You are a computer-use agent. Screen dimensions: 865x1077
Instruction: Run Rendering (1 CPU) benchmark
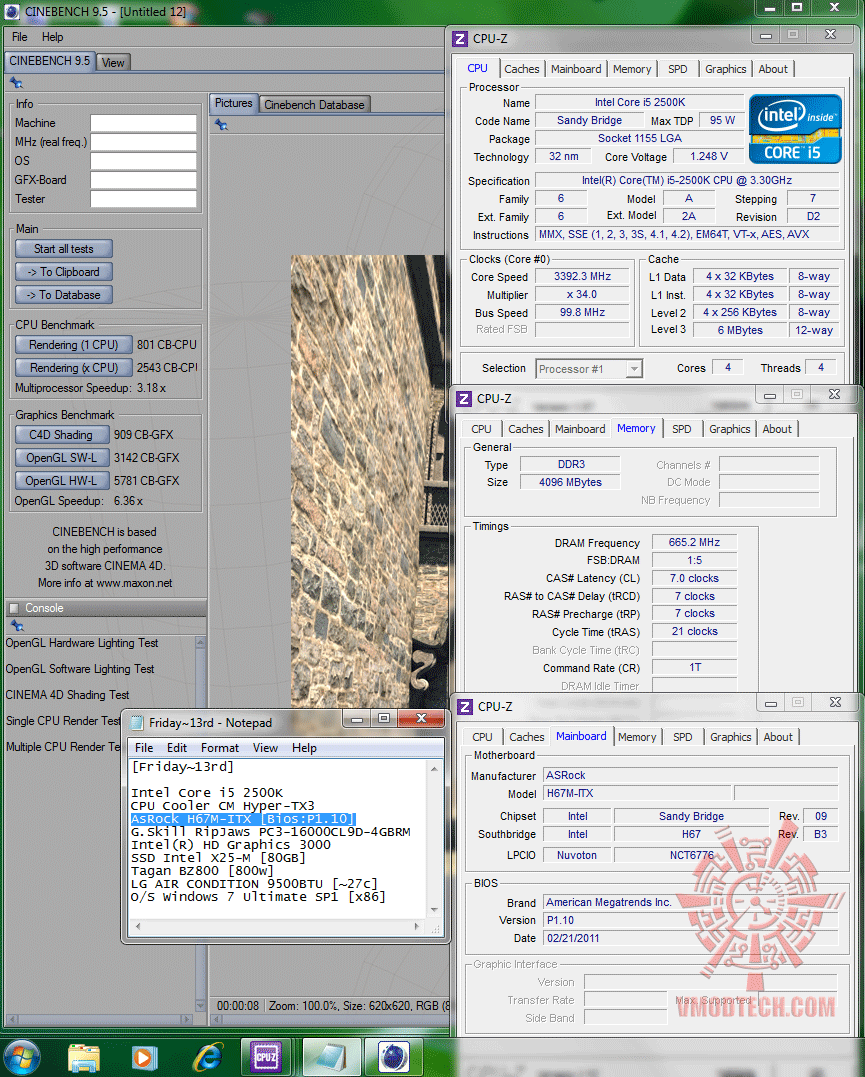click(74, 345)
